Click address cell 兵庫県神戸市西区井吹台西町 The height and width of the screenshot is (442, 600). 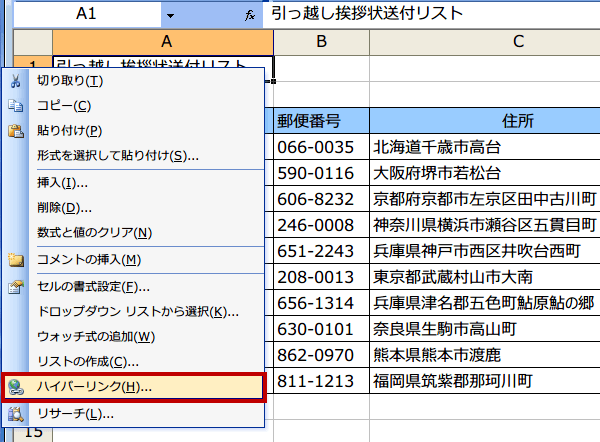(x=485, y=251)
